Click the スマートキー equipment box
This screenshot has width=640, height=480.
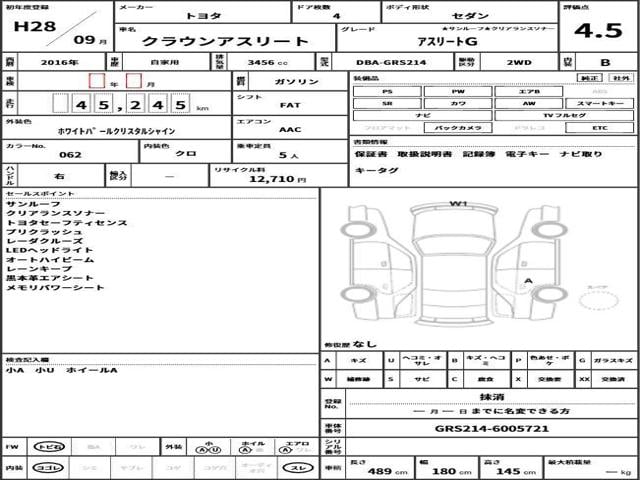pos(599,103)
